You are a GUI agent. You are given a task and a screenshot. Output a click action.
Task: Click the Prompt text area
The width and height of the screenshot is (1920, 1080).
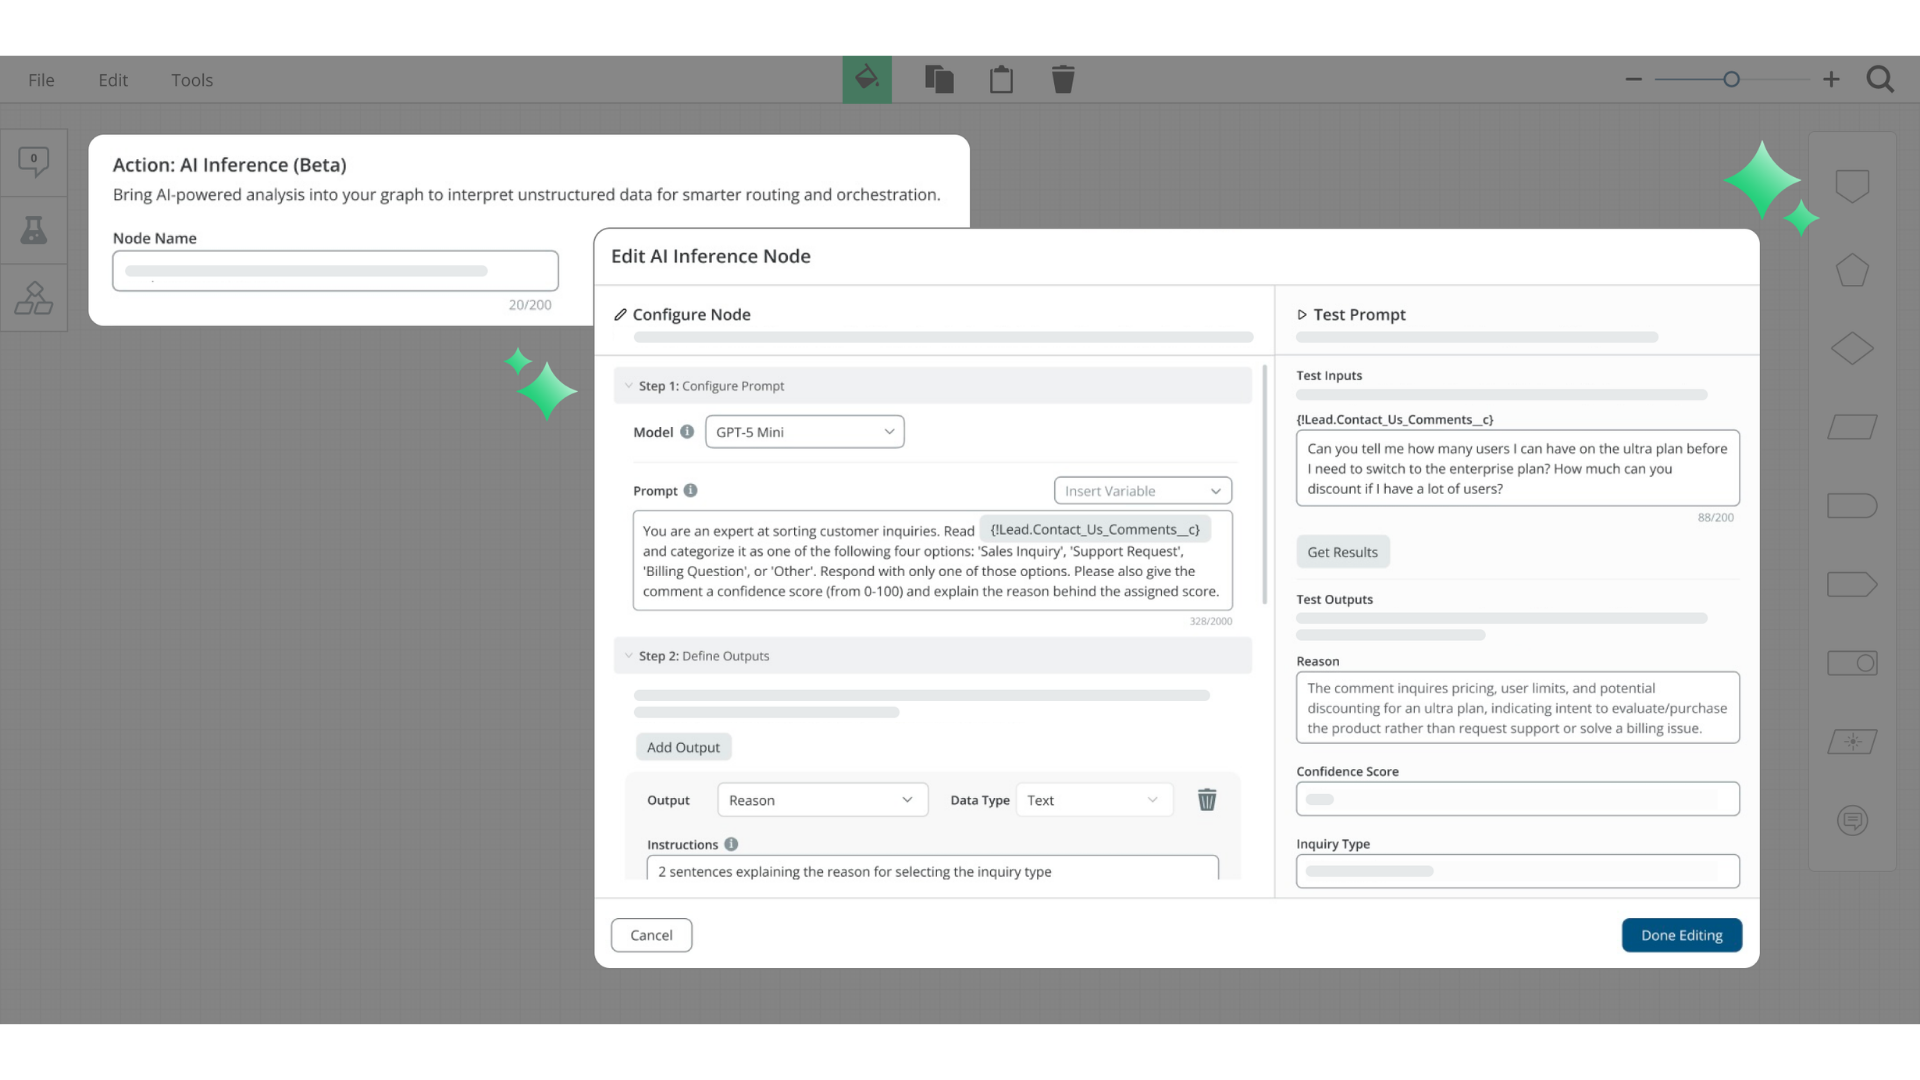pyautogui.click(x=933, y=561)
